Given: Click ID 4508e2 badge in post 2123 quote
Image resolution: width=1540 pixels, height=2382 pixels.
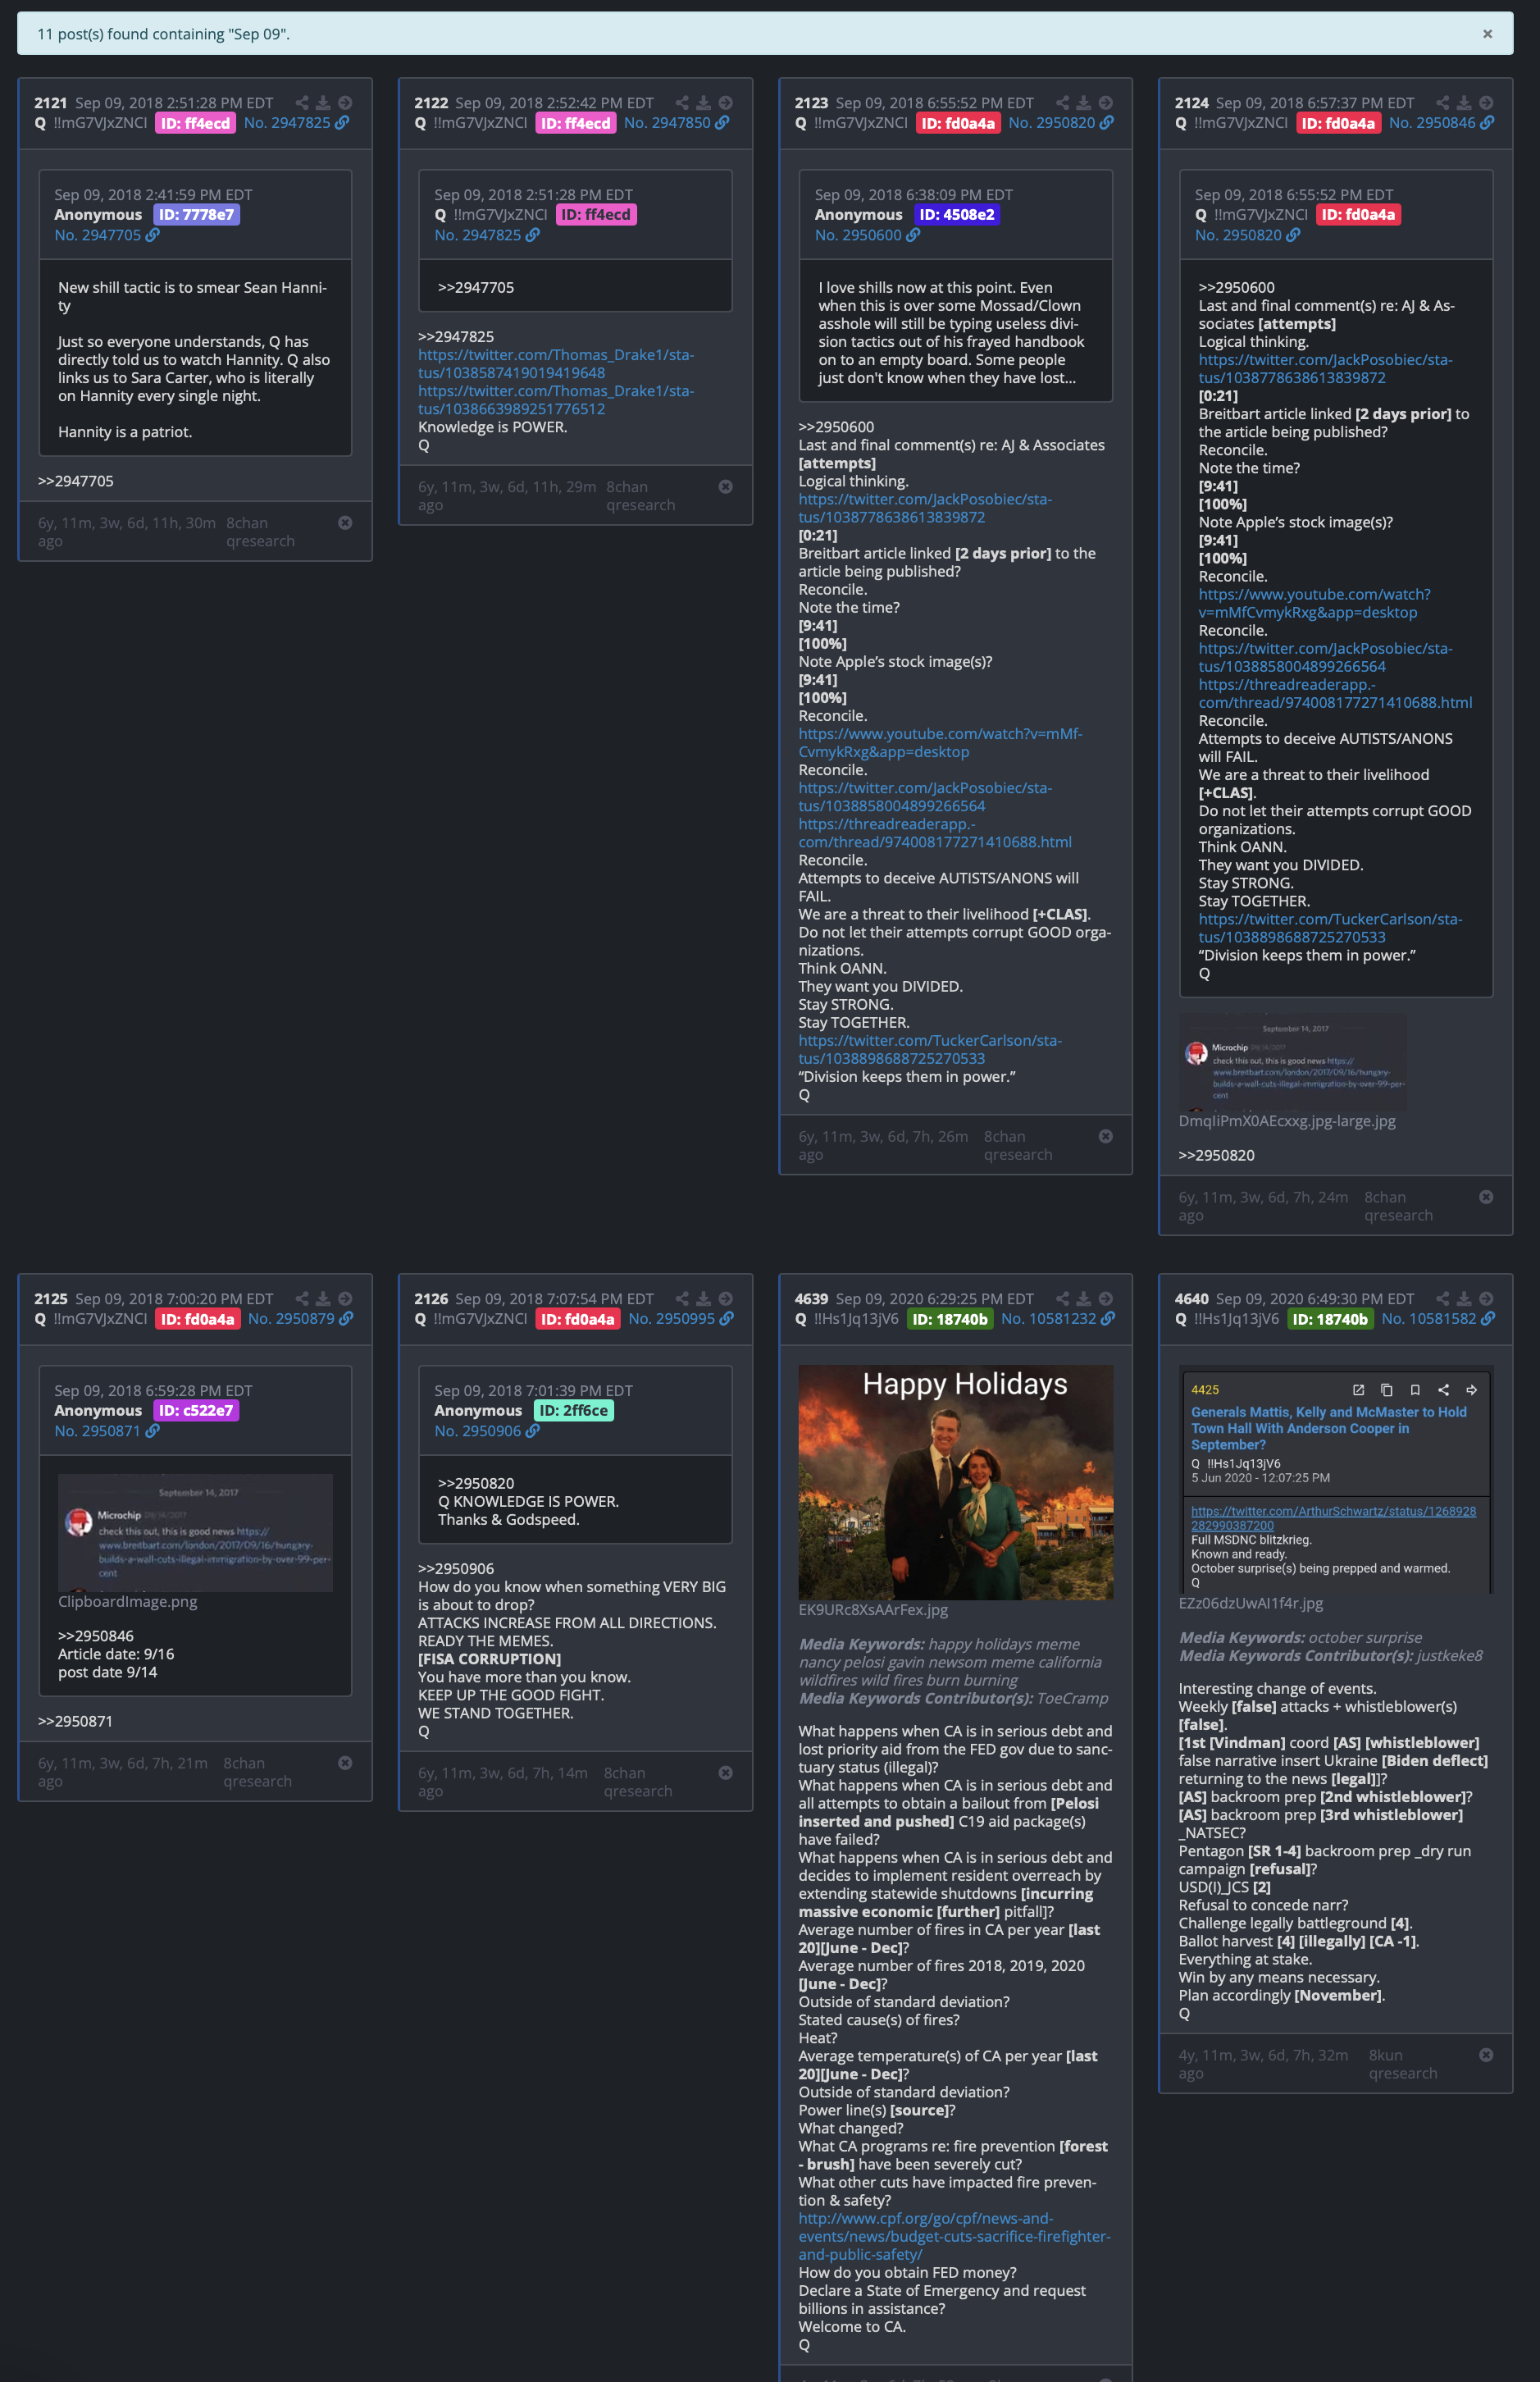Looking at the screenshot, I should pos(957,215).
